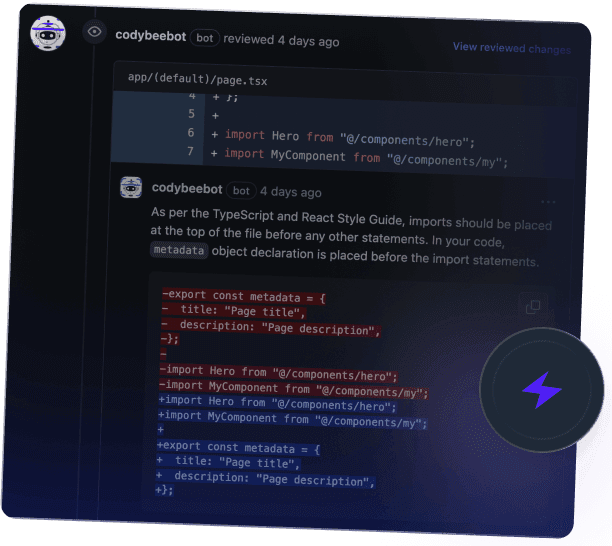Click the bot badge next to comment author

(x=240, y=191)
